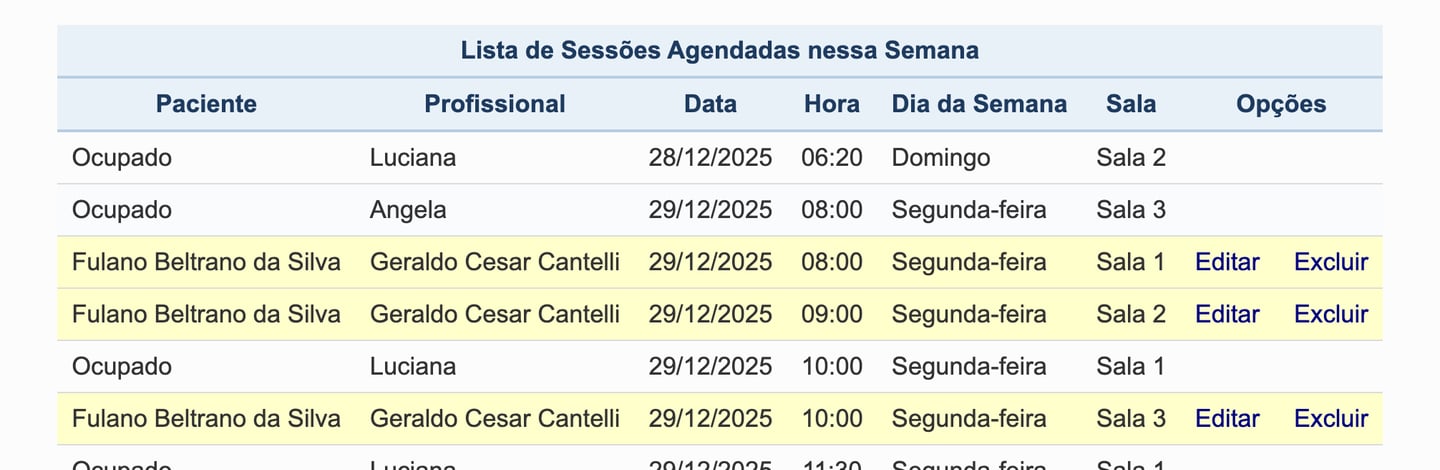Select the Data column header
1440x470 pixels.
pyautogui.click(x=710, y=104)
